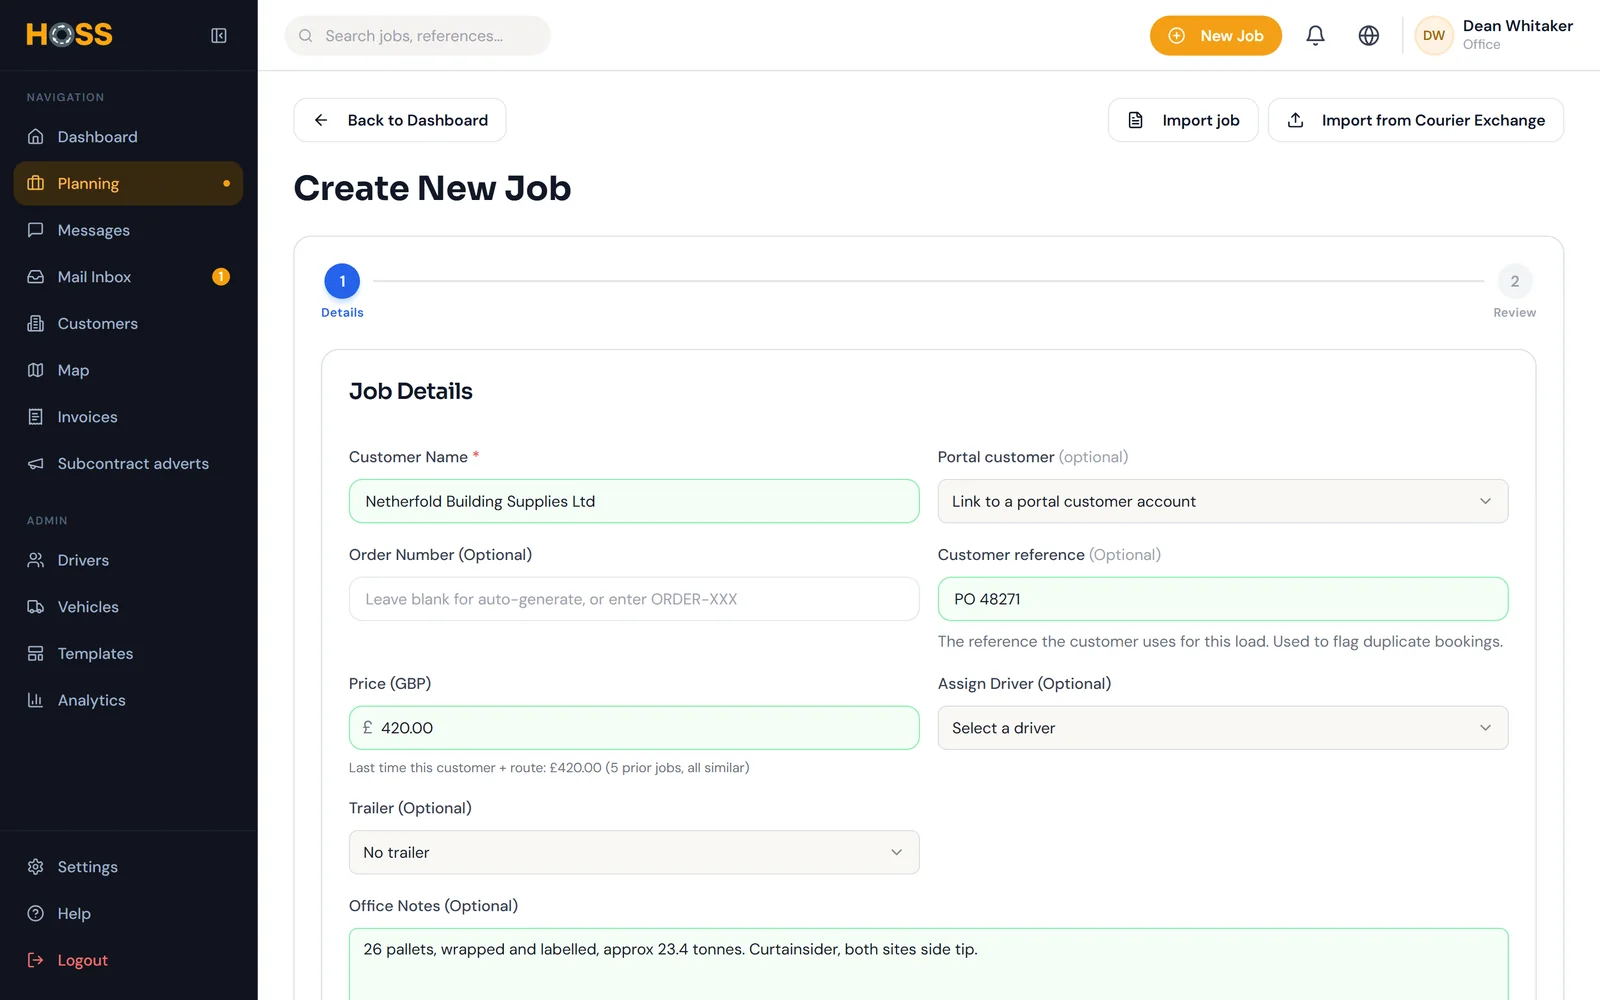Click the HOSS logo
The width and height of the screenshot is (1600, 1000).
(69, 35)
